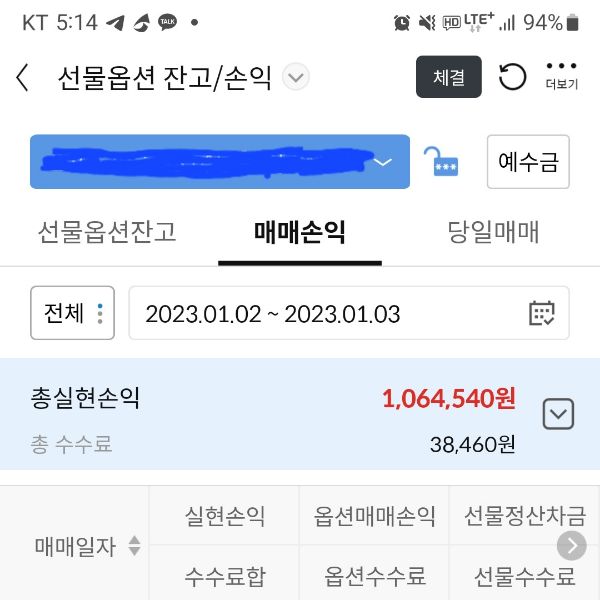Tap the back arrow icon
This screenshot has width=600, height=600.
(x=22, y=77)
